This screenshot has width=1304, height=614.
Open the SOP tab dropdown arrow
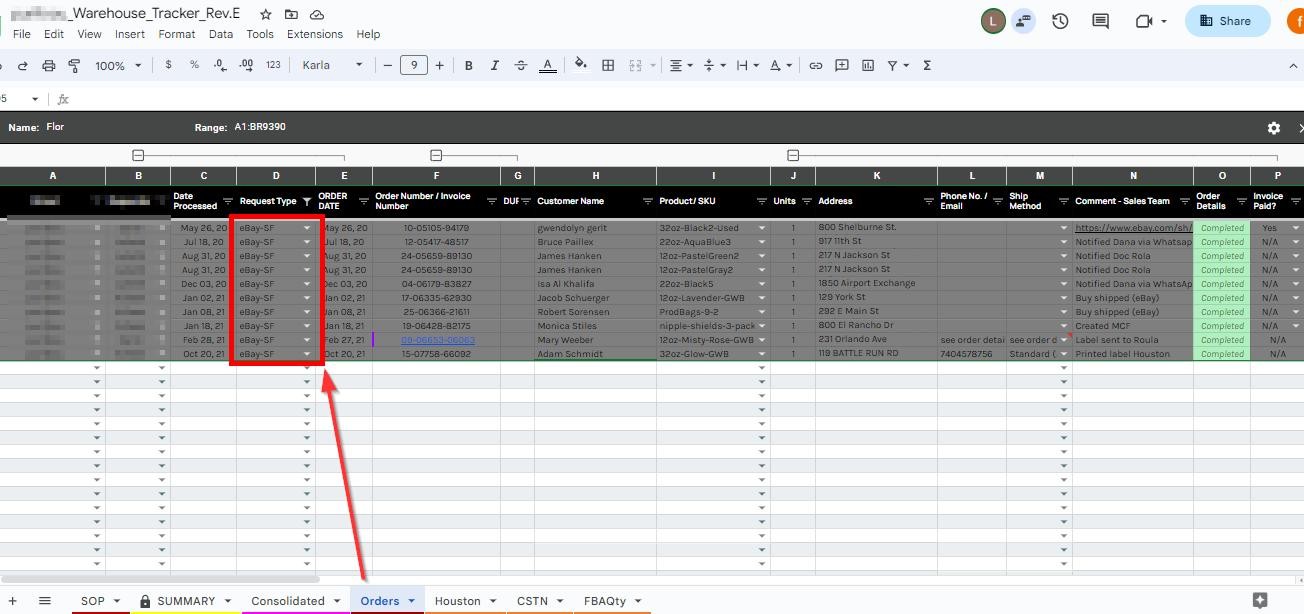pos(117,602)
